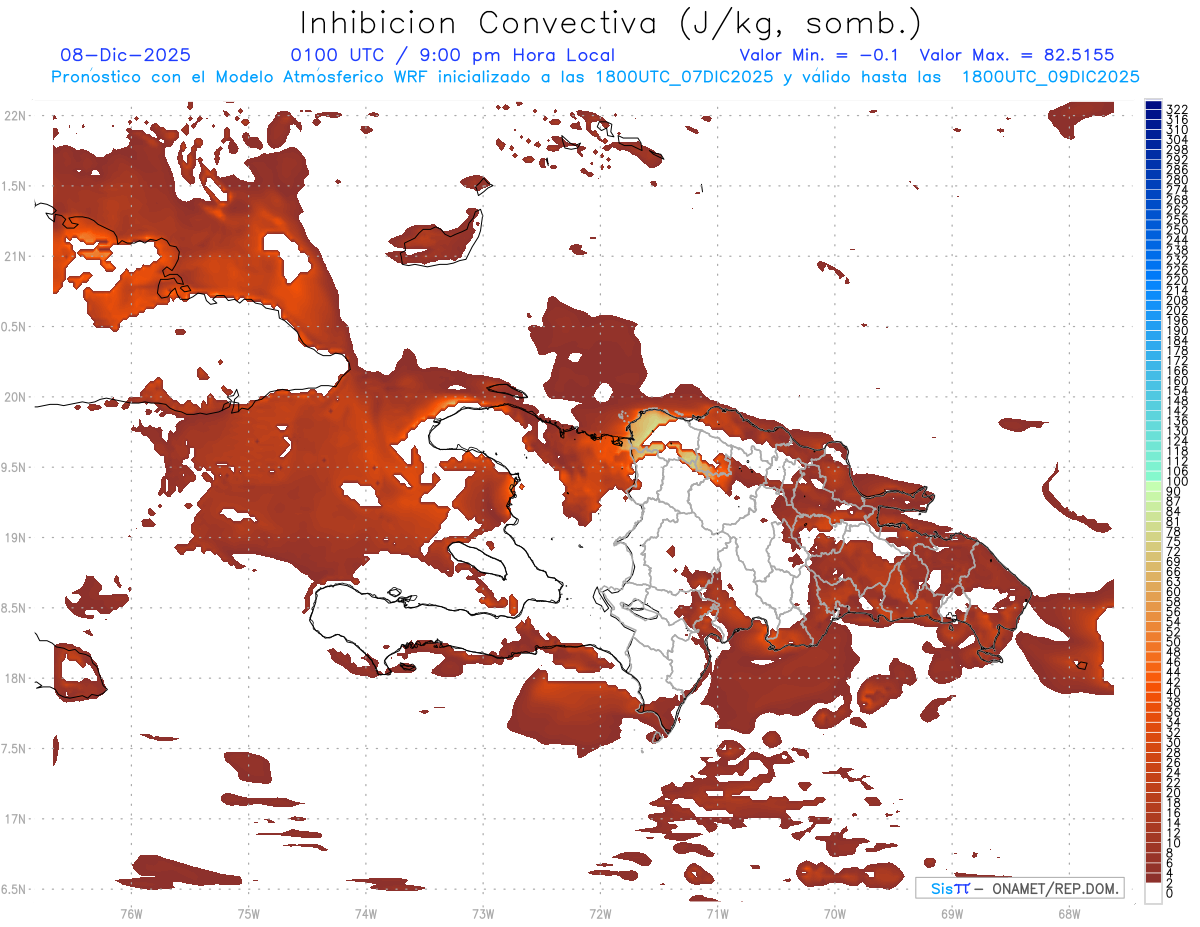Click the "68W" longitude label
The width and height of the screenshot is (1200, 927).
[1069, 913]
